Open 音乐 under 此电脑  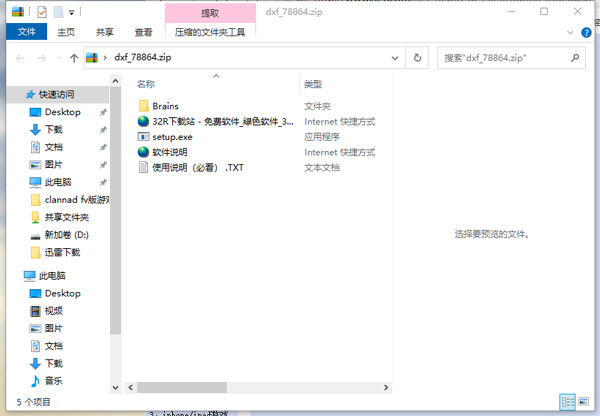54,381
